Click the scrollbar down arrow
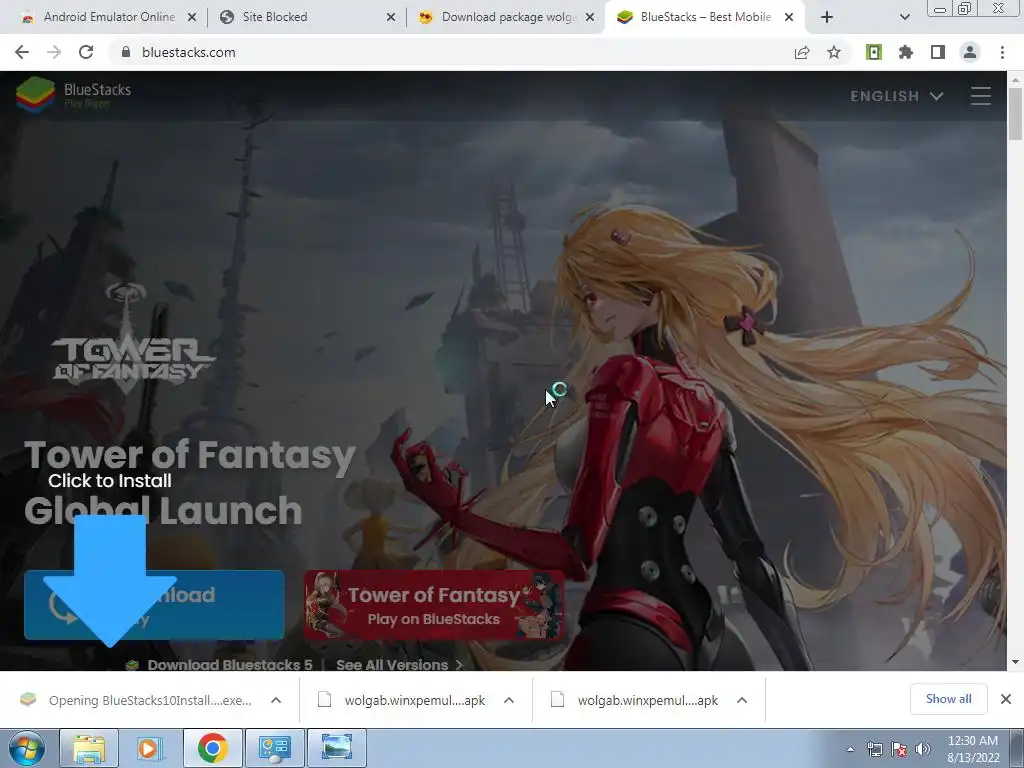Viewport: 1024px width, 768px height. point(1015,662)
